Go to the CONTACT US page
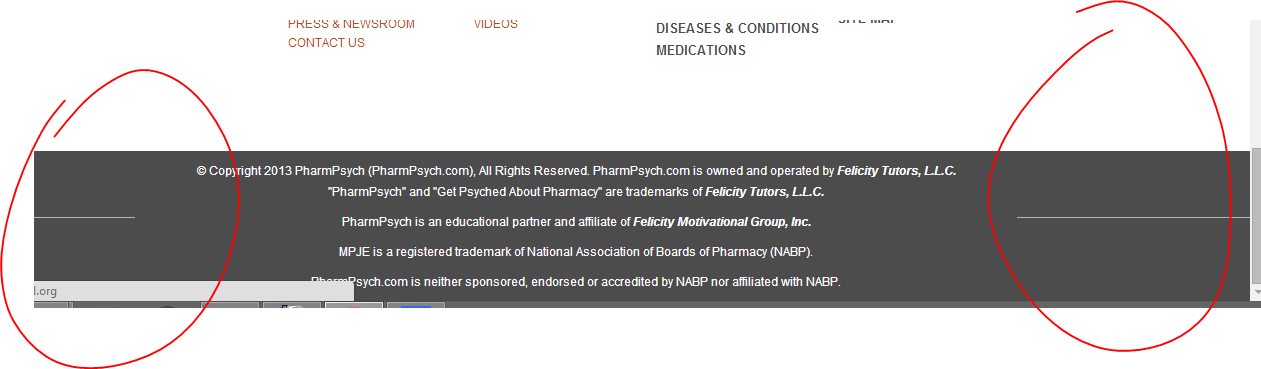The width and height of the screenshot is (1261, 369). coord(326,43)
